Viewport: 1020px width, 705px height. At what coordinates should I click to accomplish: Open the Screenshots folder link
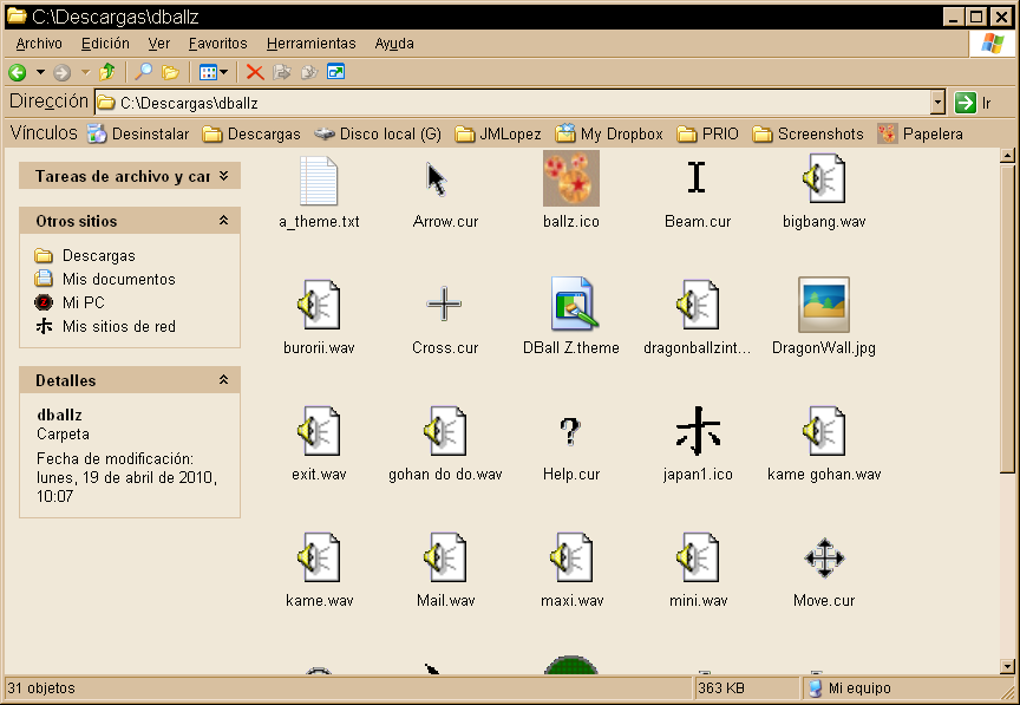808,134
